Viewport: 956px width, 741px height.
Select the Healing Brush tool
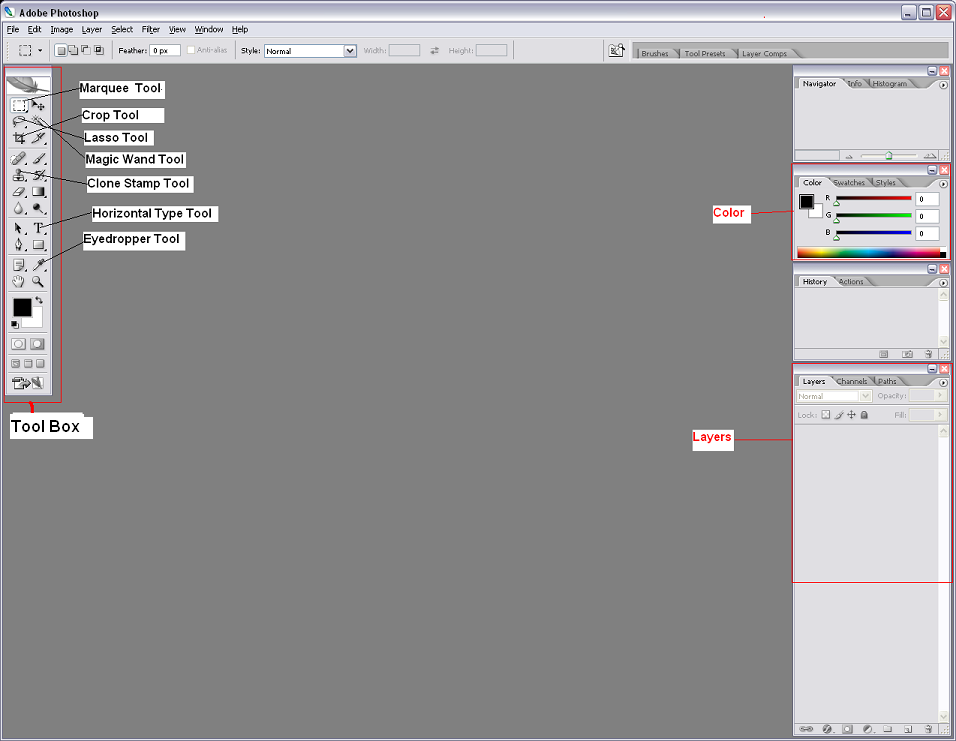[19, 159]
